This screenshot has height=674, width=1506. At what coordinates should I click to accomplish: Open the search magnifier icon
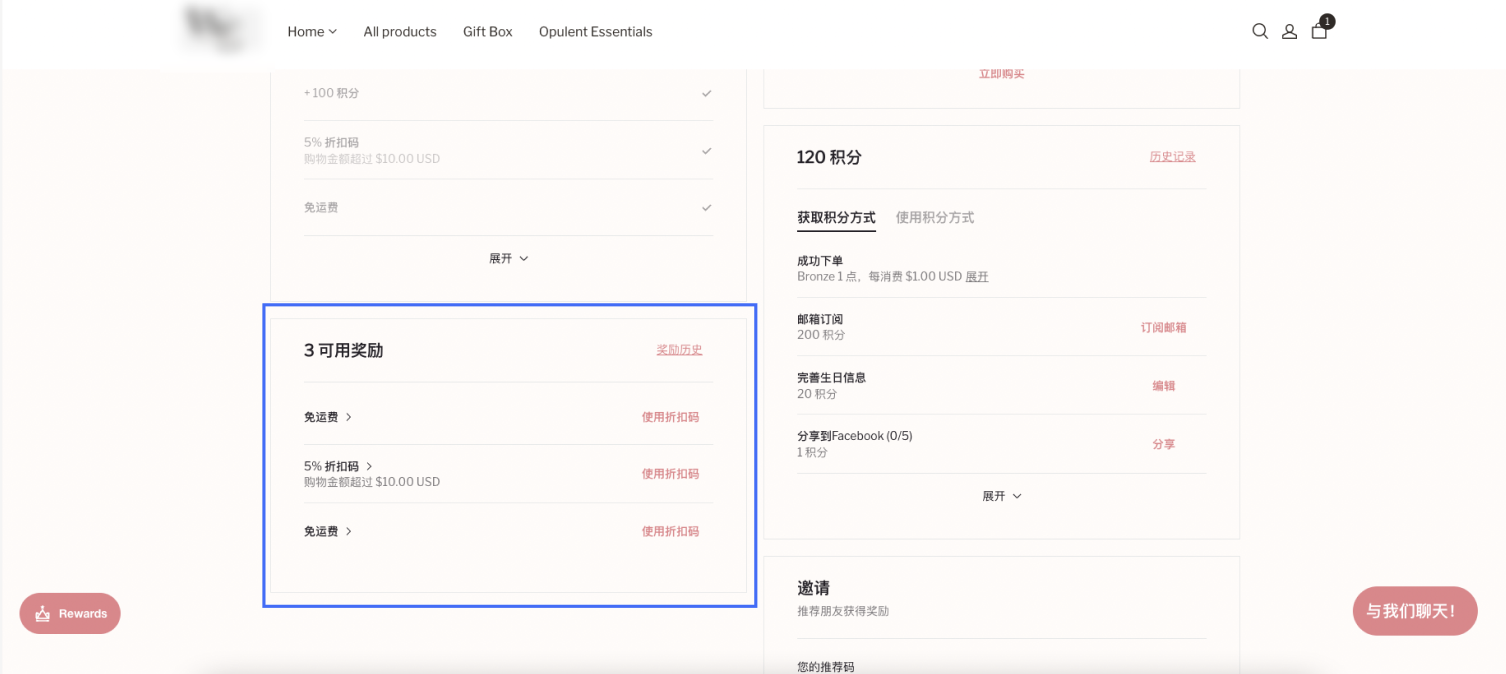1260,31
